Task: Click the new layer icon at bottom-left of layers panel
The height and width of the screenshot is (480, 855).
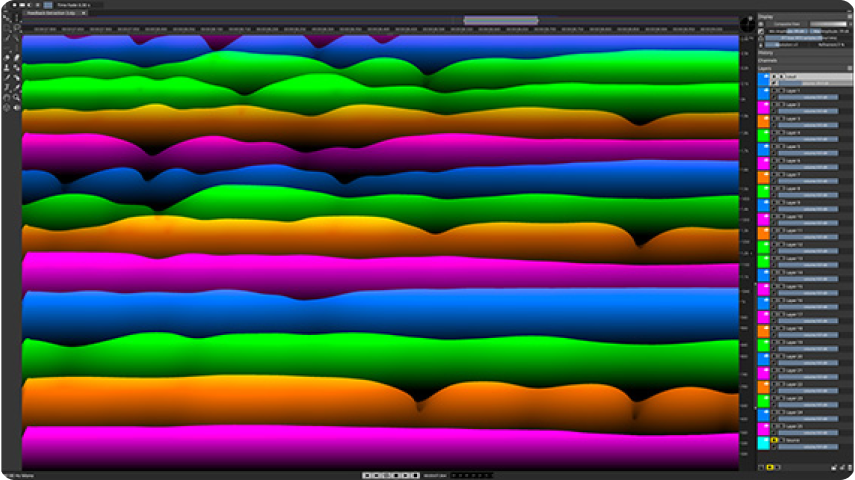Action: tap(761, 467)
